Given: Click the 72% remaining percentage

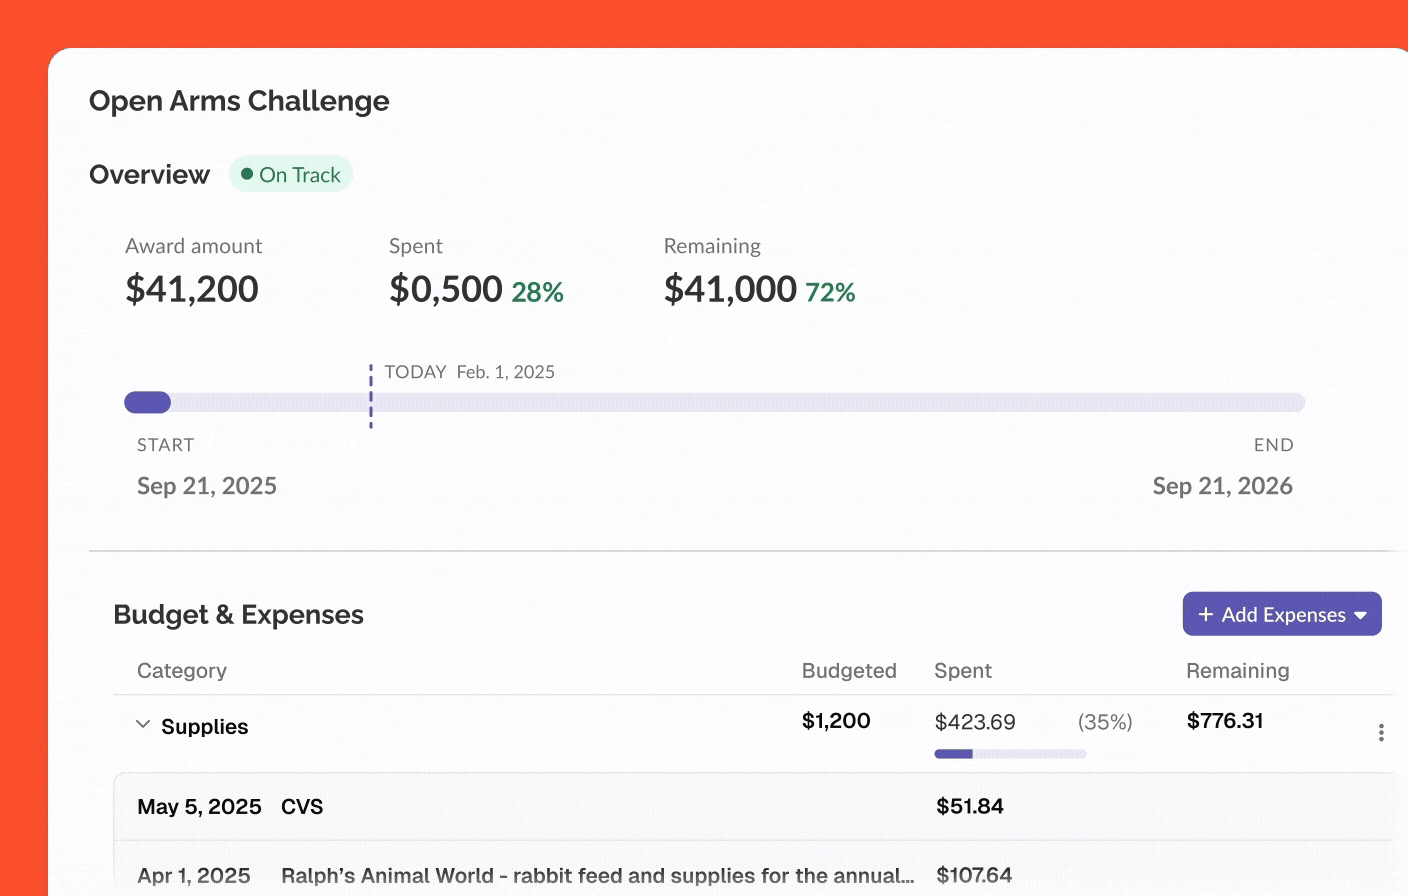Looking at the screenshot, I should (x=830, y=292).
